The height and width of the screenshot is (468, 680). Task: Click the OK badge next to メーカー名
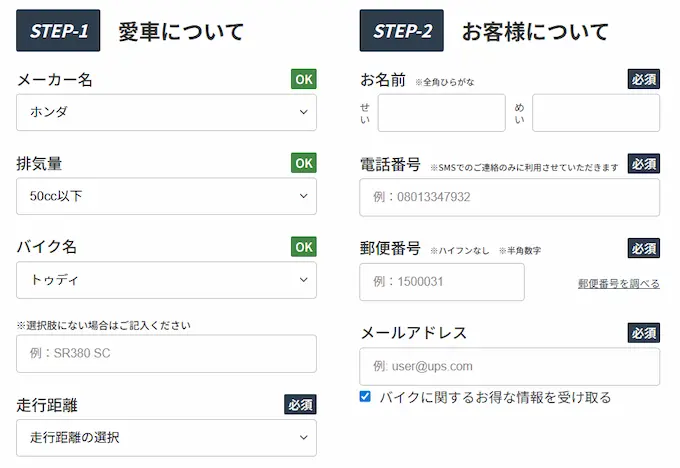pyautogui.click(x=304, y=79)
